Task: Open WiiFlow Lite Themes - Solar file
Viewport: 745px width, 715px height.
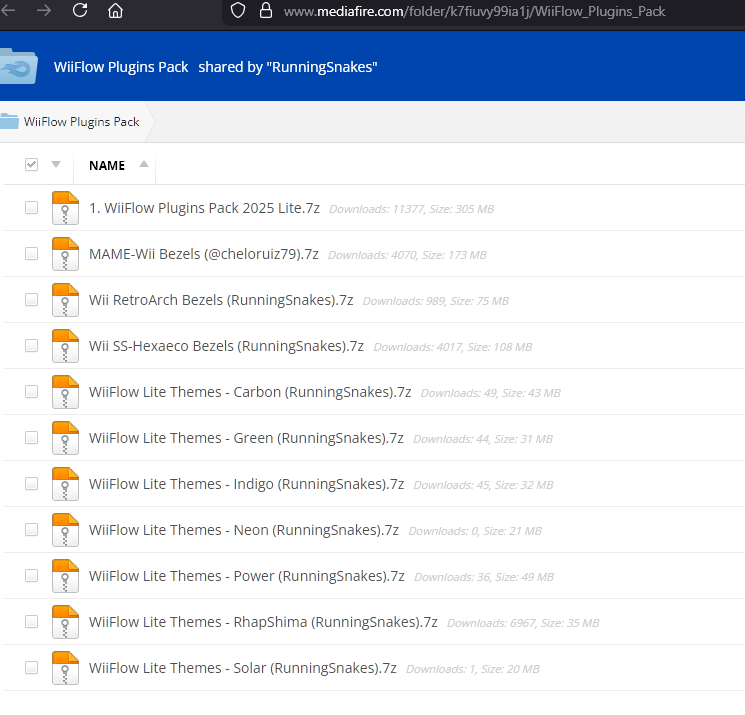Action: [x=243, y=668]
